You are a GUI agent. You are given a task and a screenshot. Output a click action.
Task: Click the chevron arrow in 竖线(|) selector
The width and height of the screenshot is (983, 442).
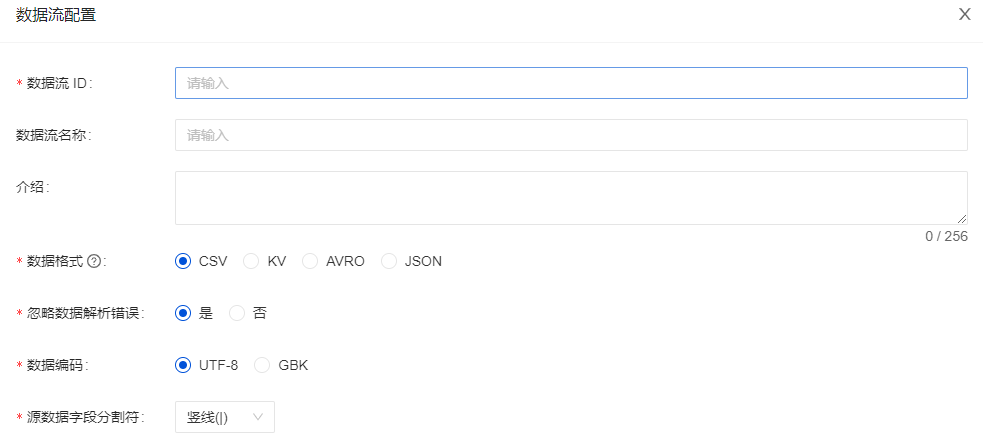click(x=258, y=417)
